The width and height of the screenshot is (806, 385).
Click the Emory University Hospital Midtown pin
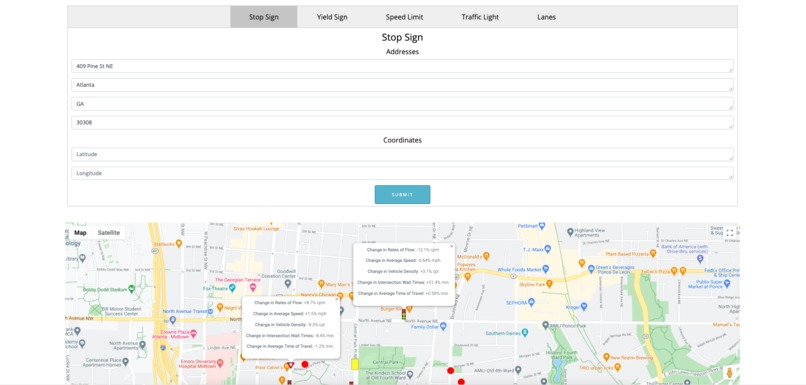coord(220,363)
